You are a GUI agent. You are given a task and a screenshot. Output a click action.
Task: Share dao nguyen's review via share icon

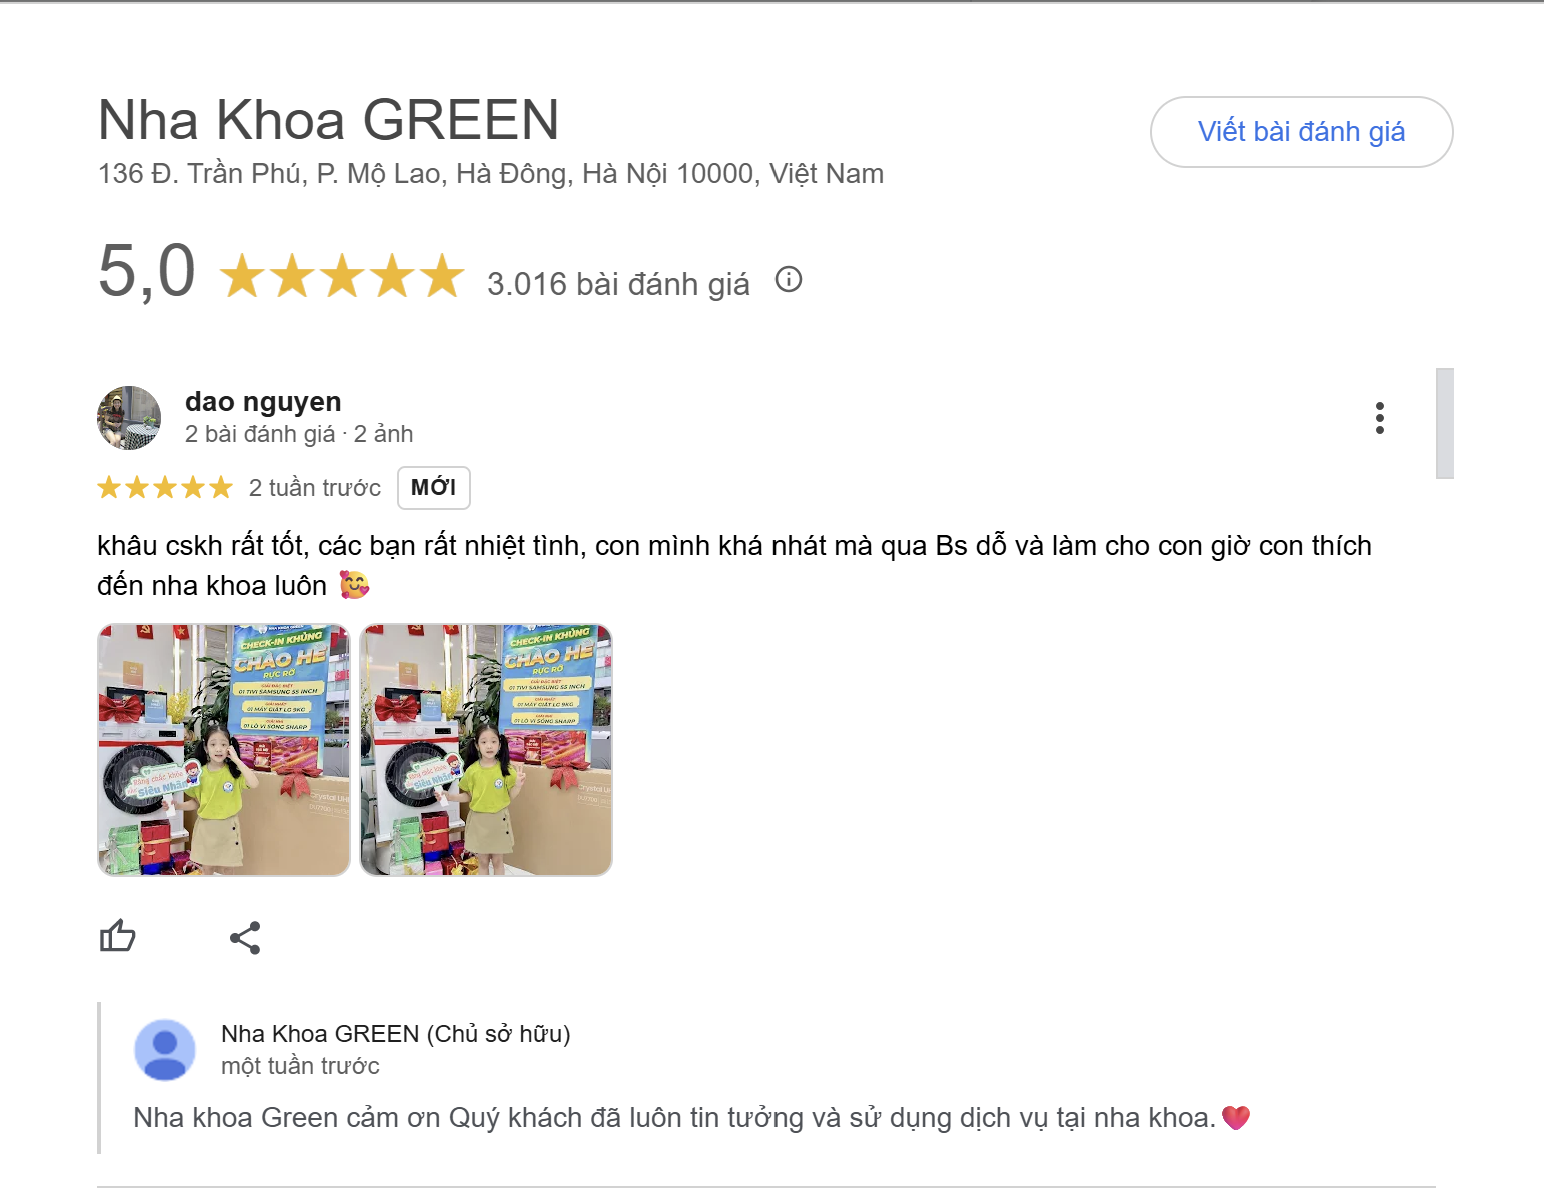click(x=245, y=938)
